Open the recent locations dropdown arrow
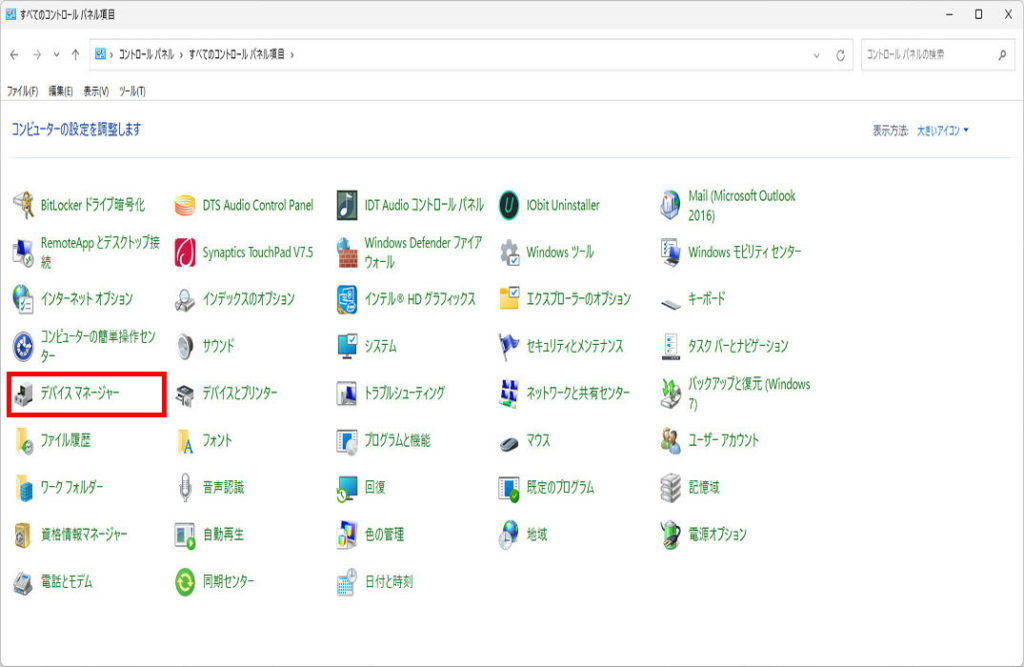 click(x=56, y=55)
